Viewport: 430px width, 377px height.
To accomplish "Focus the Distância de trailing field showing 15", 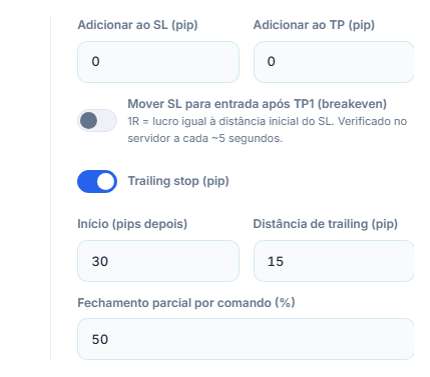I will 334,261.
